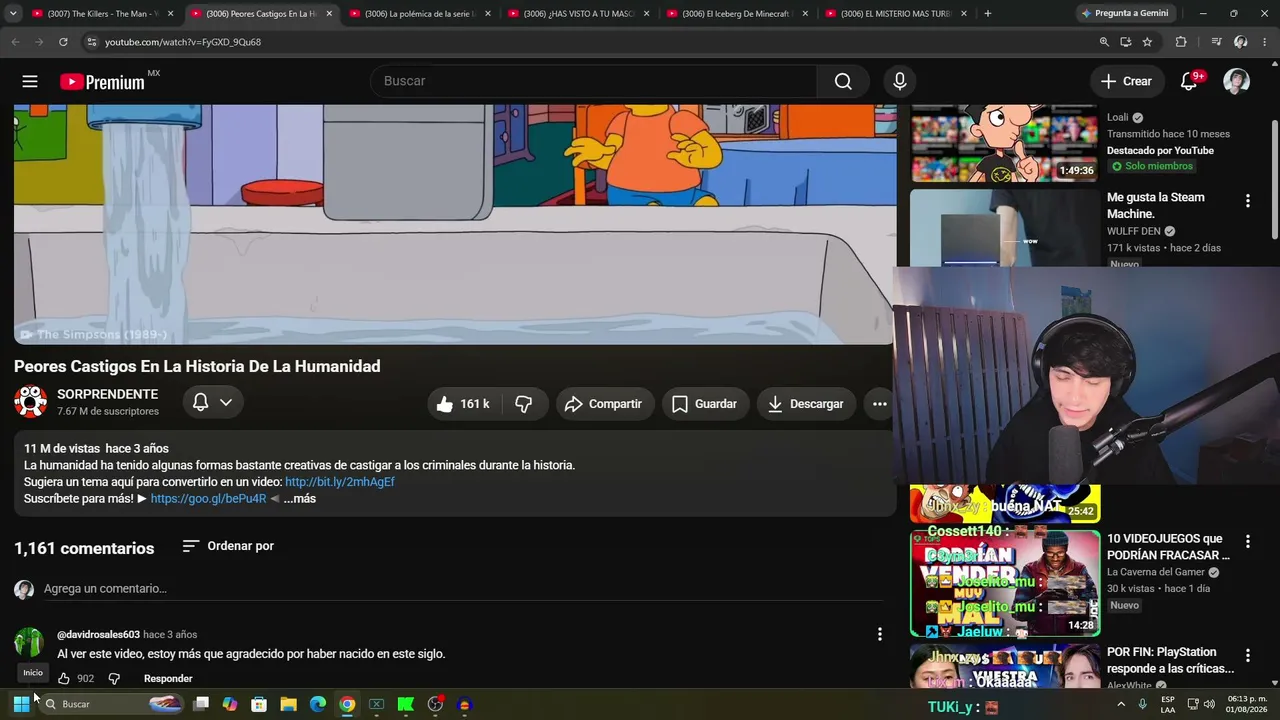This screenshot has width=1280, height=720.
Task: Click the Guardar save button
Action: pyautogui.click(x=705, y=404)
